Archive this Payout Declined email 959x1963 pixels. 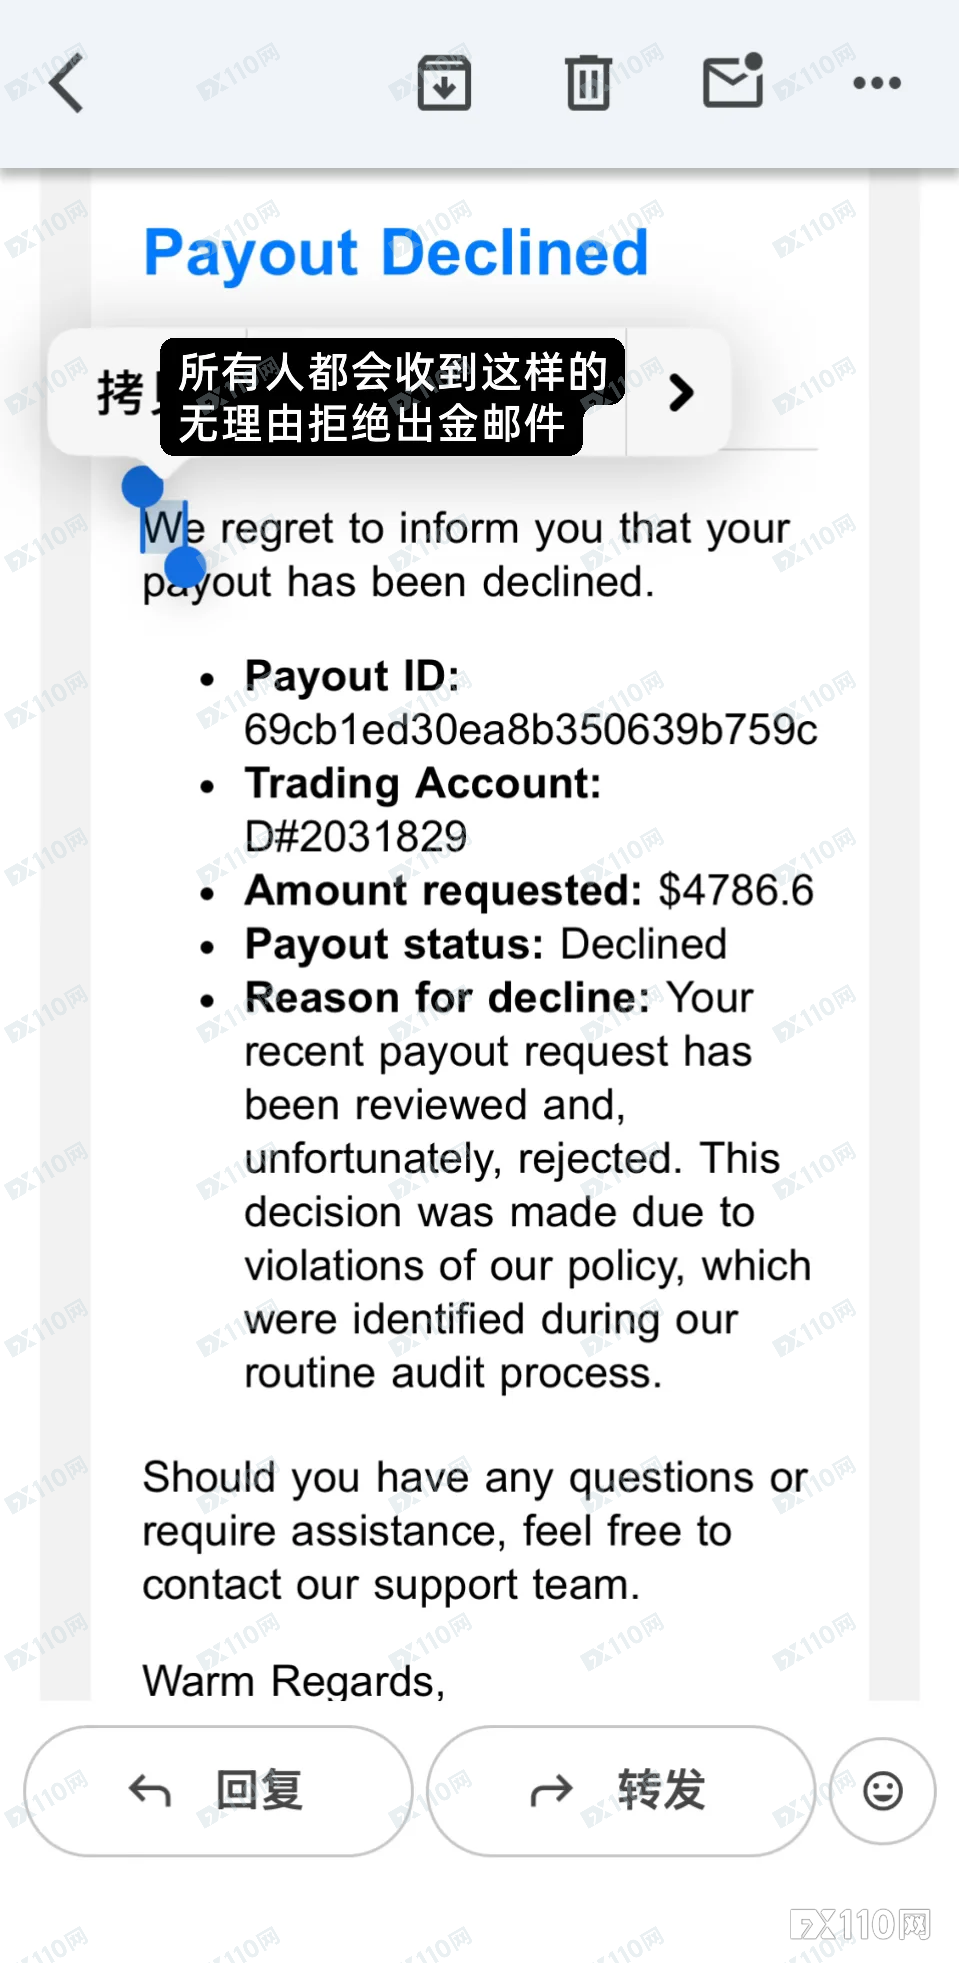point(444,83)
